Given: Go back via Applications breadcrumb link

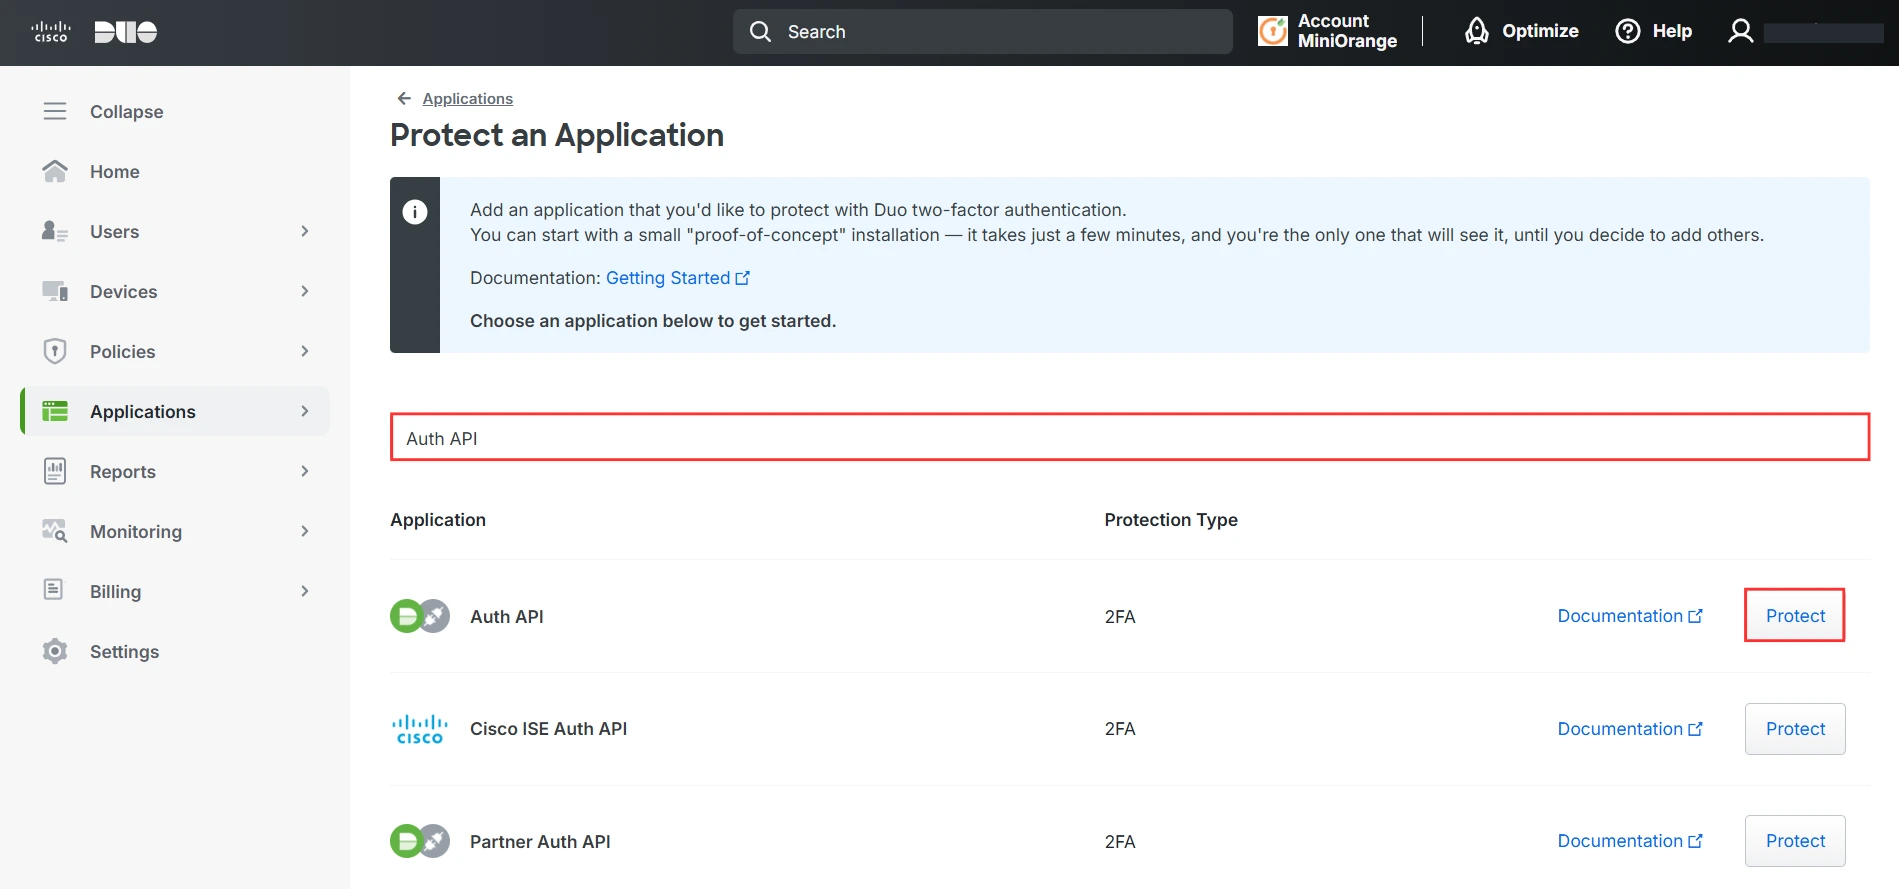Looking at the screenshot, I should 467,98.
